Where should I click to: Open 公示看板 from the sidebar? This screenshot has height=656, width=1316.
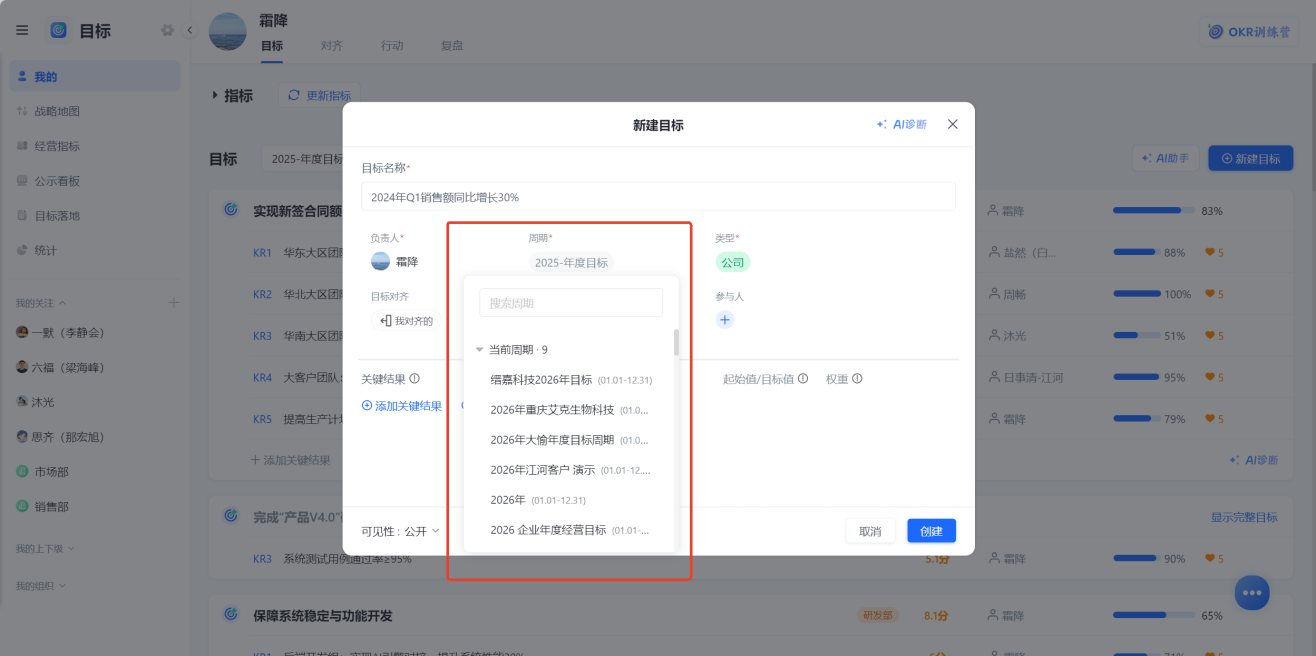point(95,181)
